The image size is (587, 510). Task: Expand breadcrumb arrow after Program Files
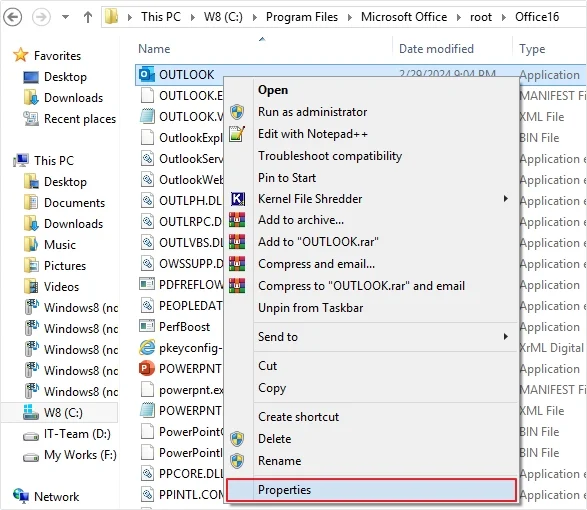point(350,17)
